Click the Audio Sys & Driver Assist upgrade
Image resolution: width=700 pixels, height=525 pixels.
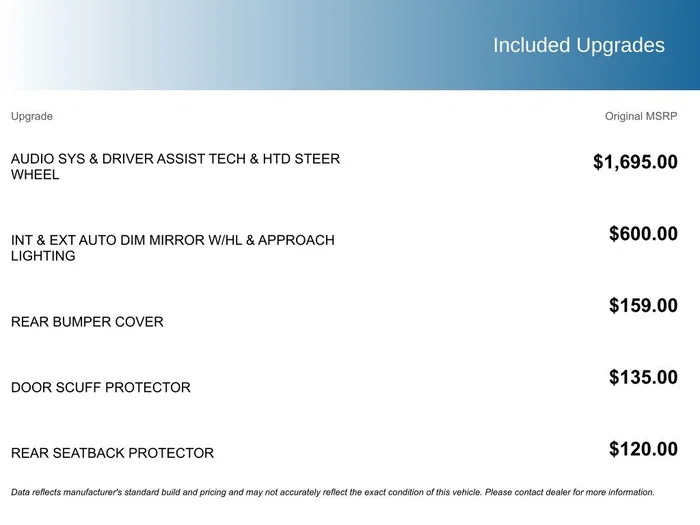pyautogui.click(x=175, y=167)
